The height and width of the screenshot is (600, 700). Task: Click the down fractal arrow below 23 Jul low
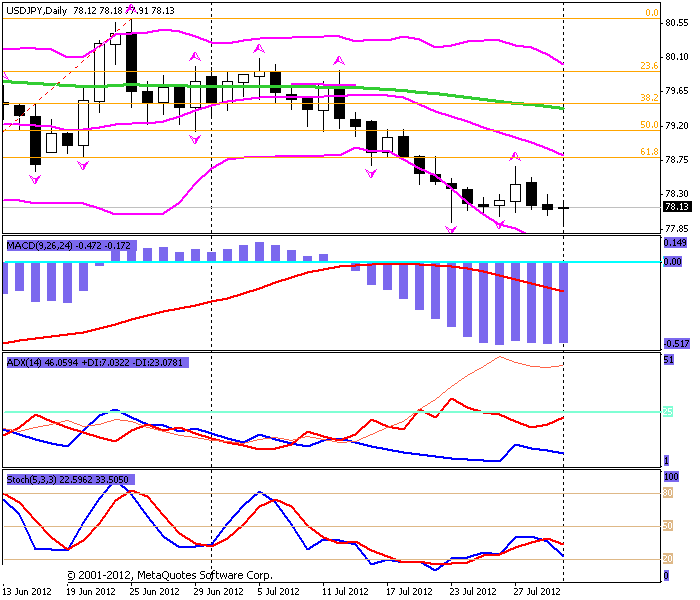pos(451,229)
